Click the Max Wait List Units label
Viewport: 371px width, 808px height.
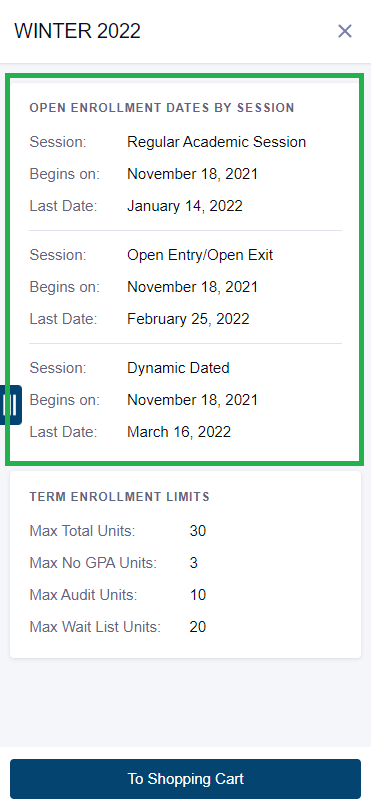click(95, 627)
